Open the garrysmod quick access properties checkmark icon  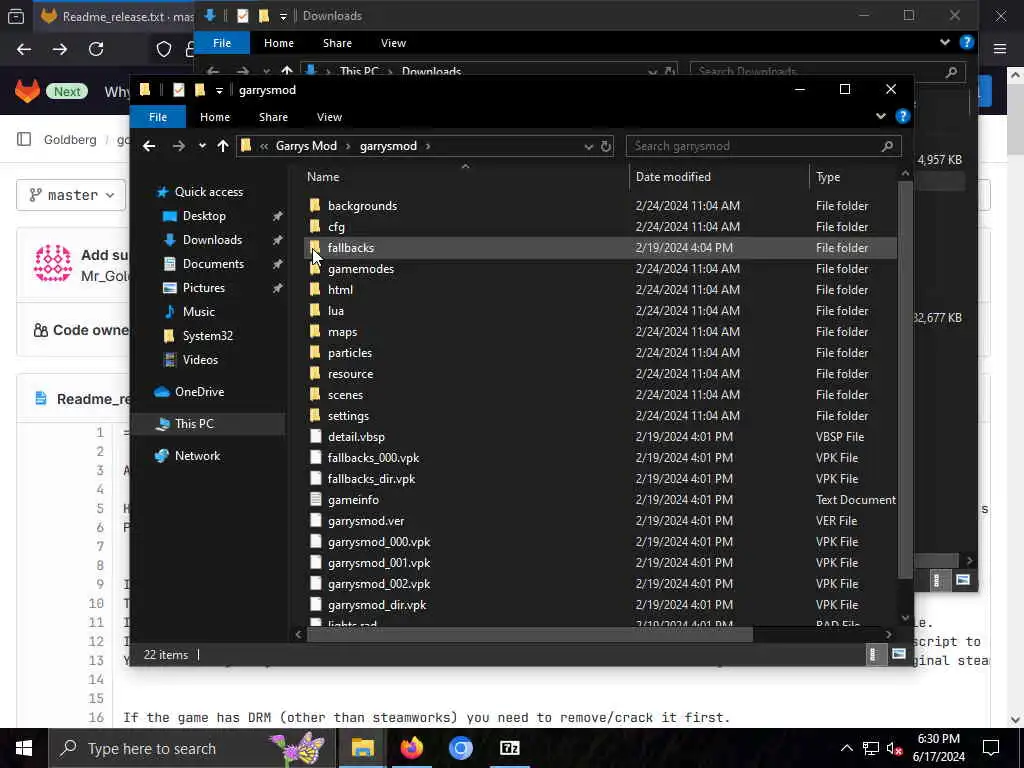(178, 90)
